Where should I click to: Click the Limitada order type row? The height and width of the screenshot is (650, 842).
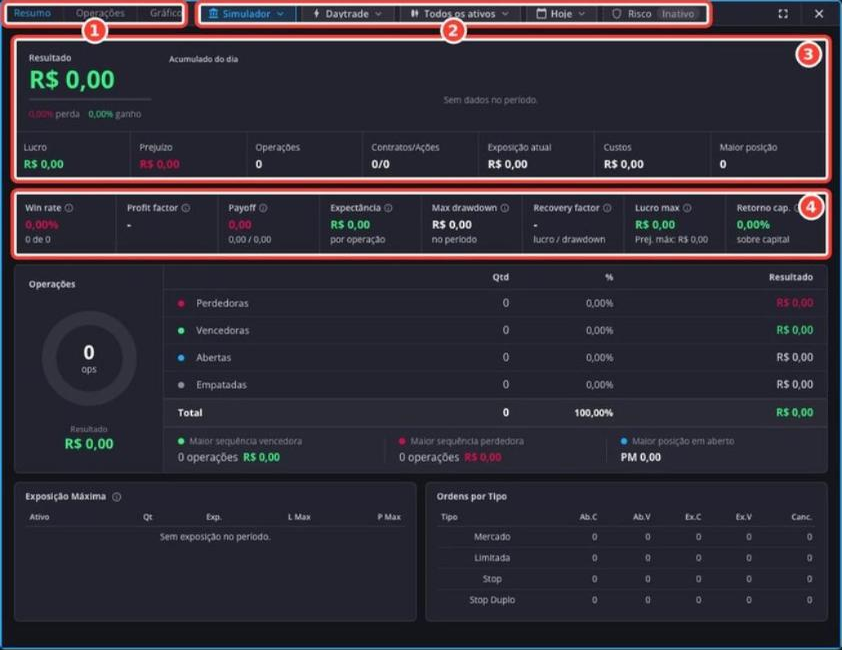pyautogui.click(x=626, y=558)
